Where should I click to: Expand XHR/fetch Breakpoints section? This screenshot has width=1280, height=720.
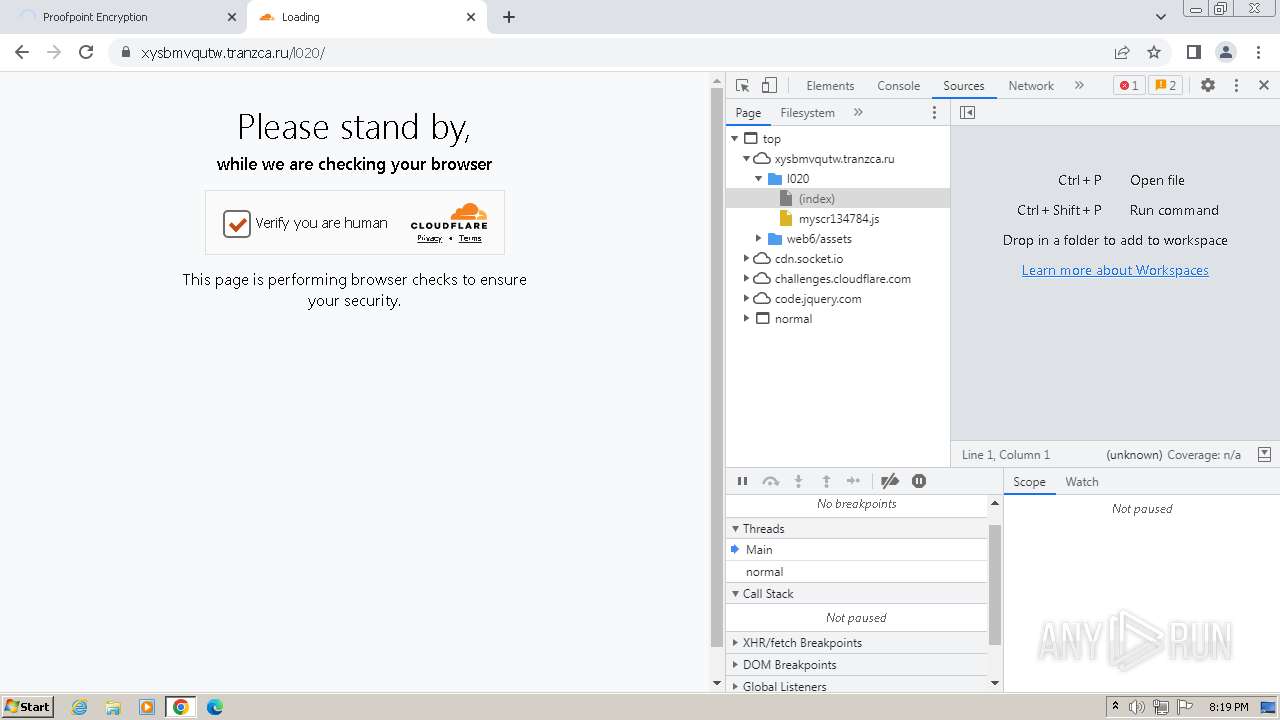(857, 643)
